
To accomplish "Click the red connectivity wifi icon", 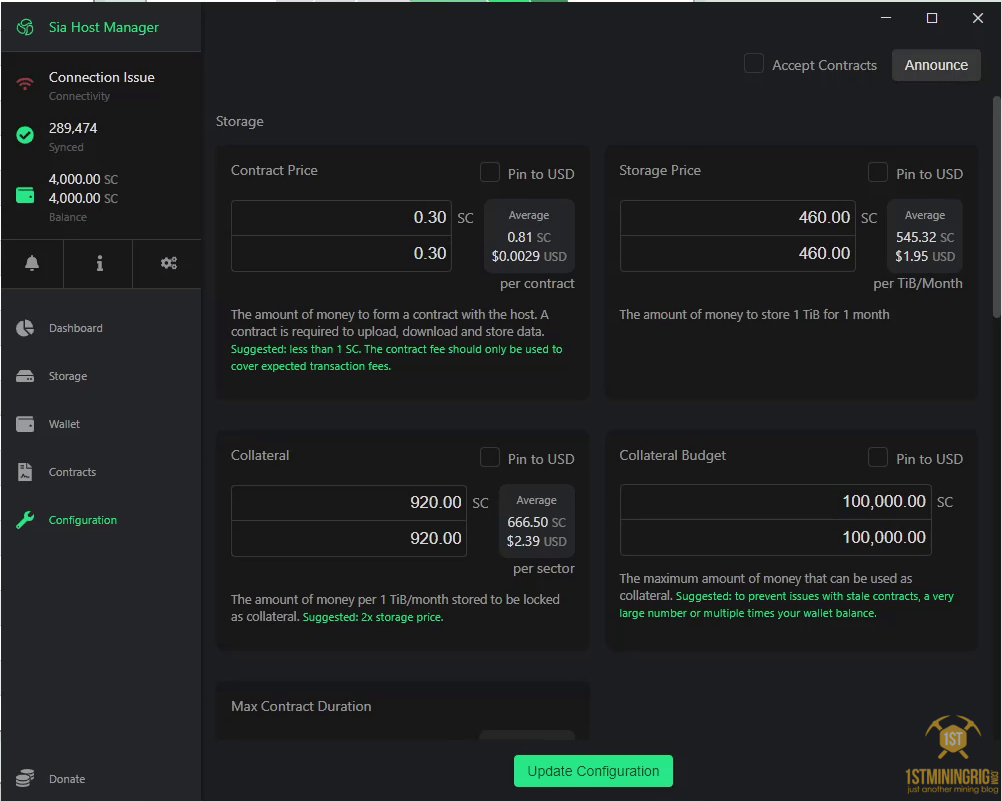I will point(25,84).
